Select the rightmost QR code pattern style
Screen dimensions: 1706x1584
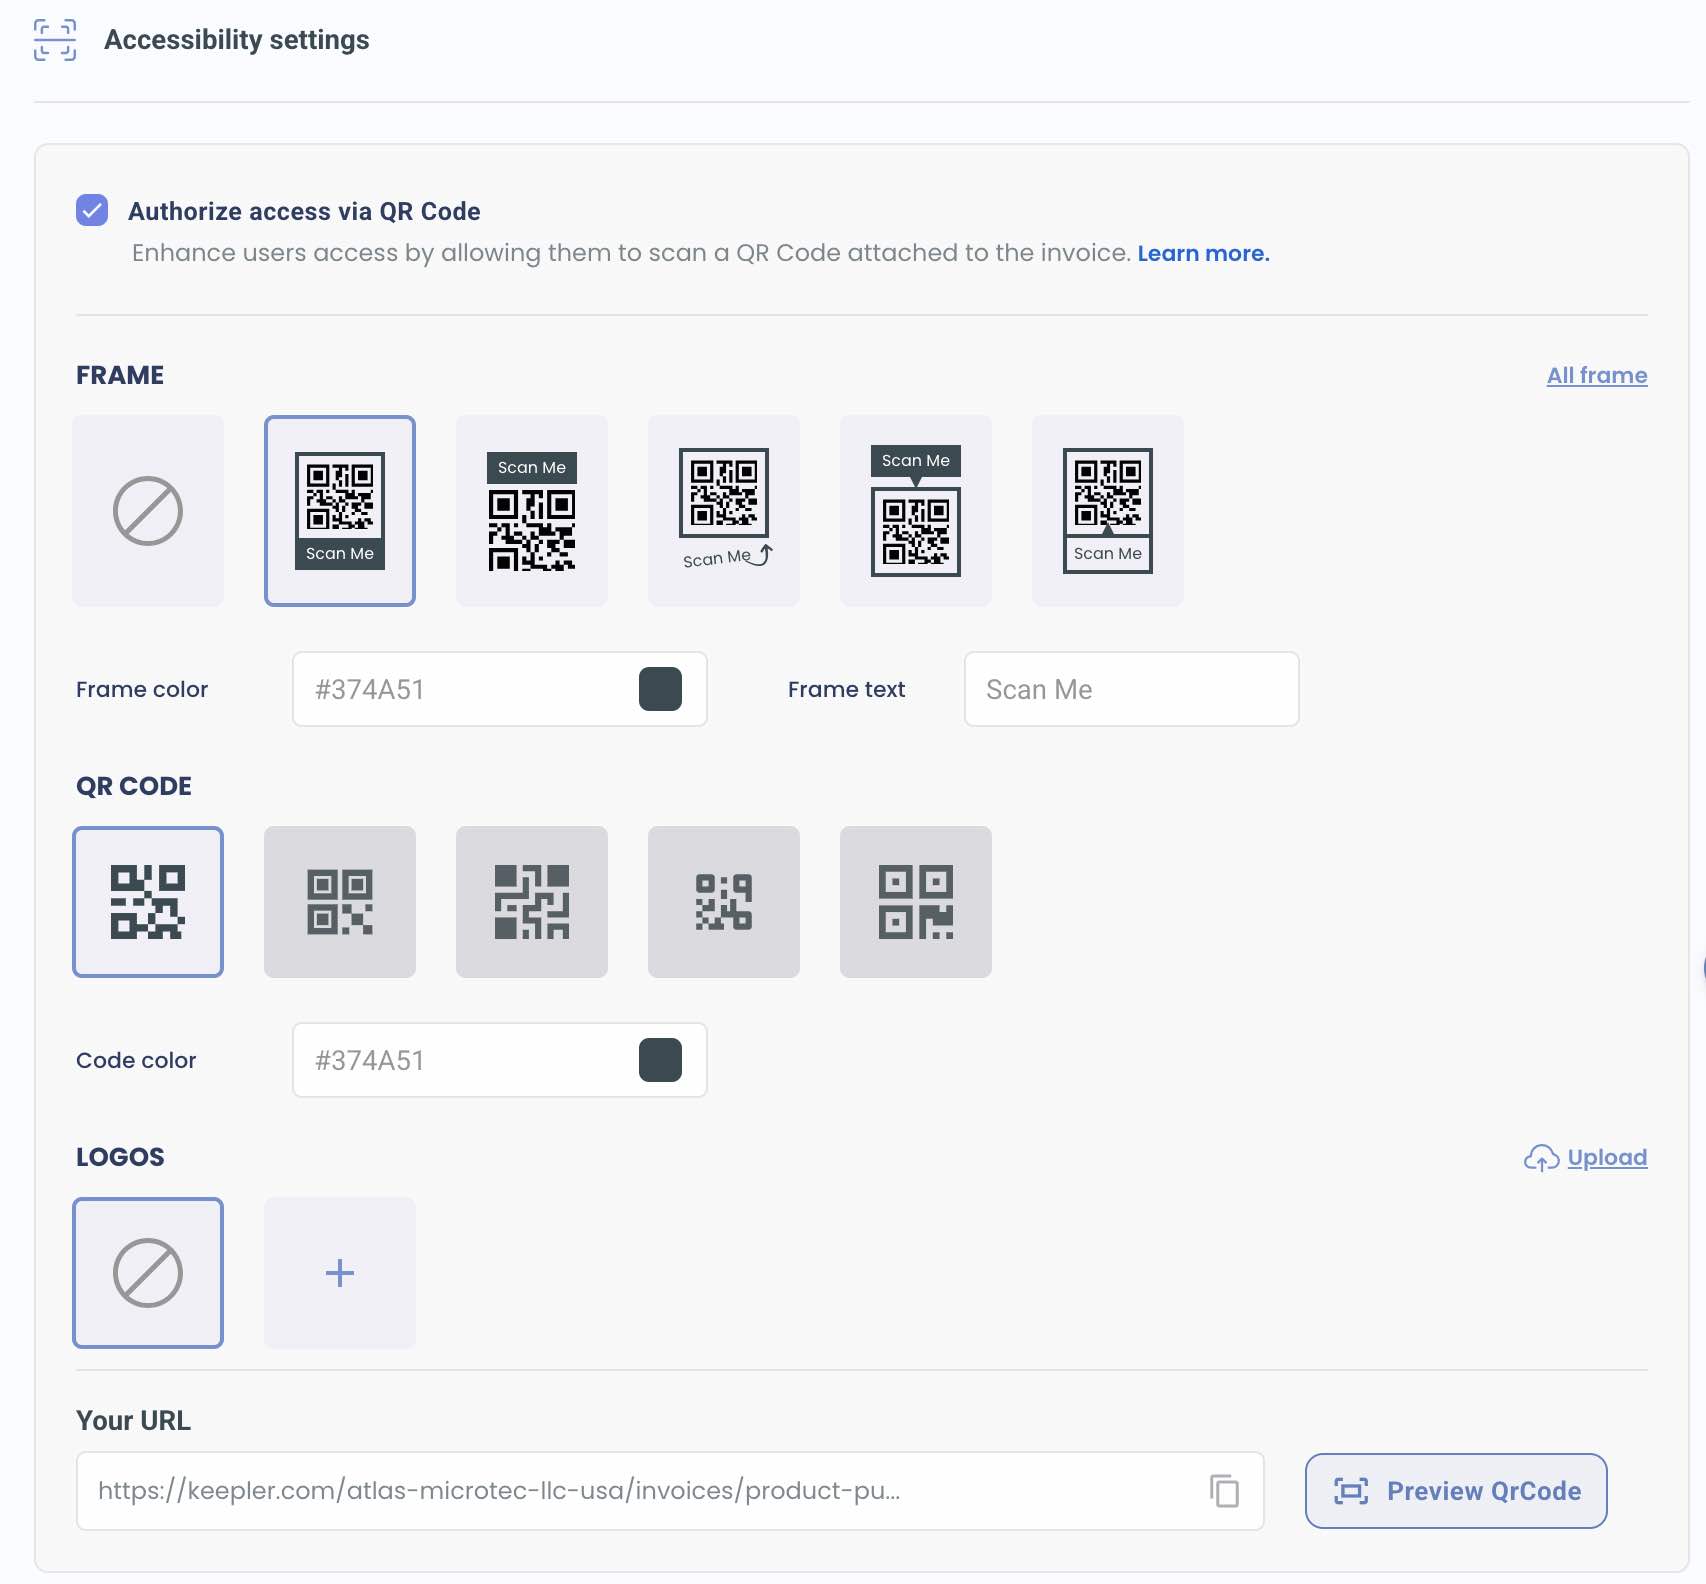(915, 902)
